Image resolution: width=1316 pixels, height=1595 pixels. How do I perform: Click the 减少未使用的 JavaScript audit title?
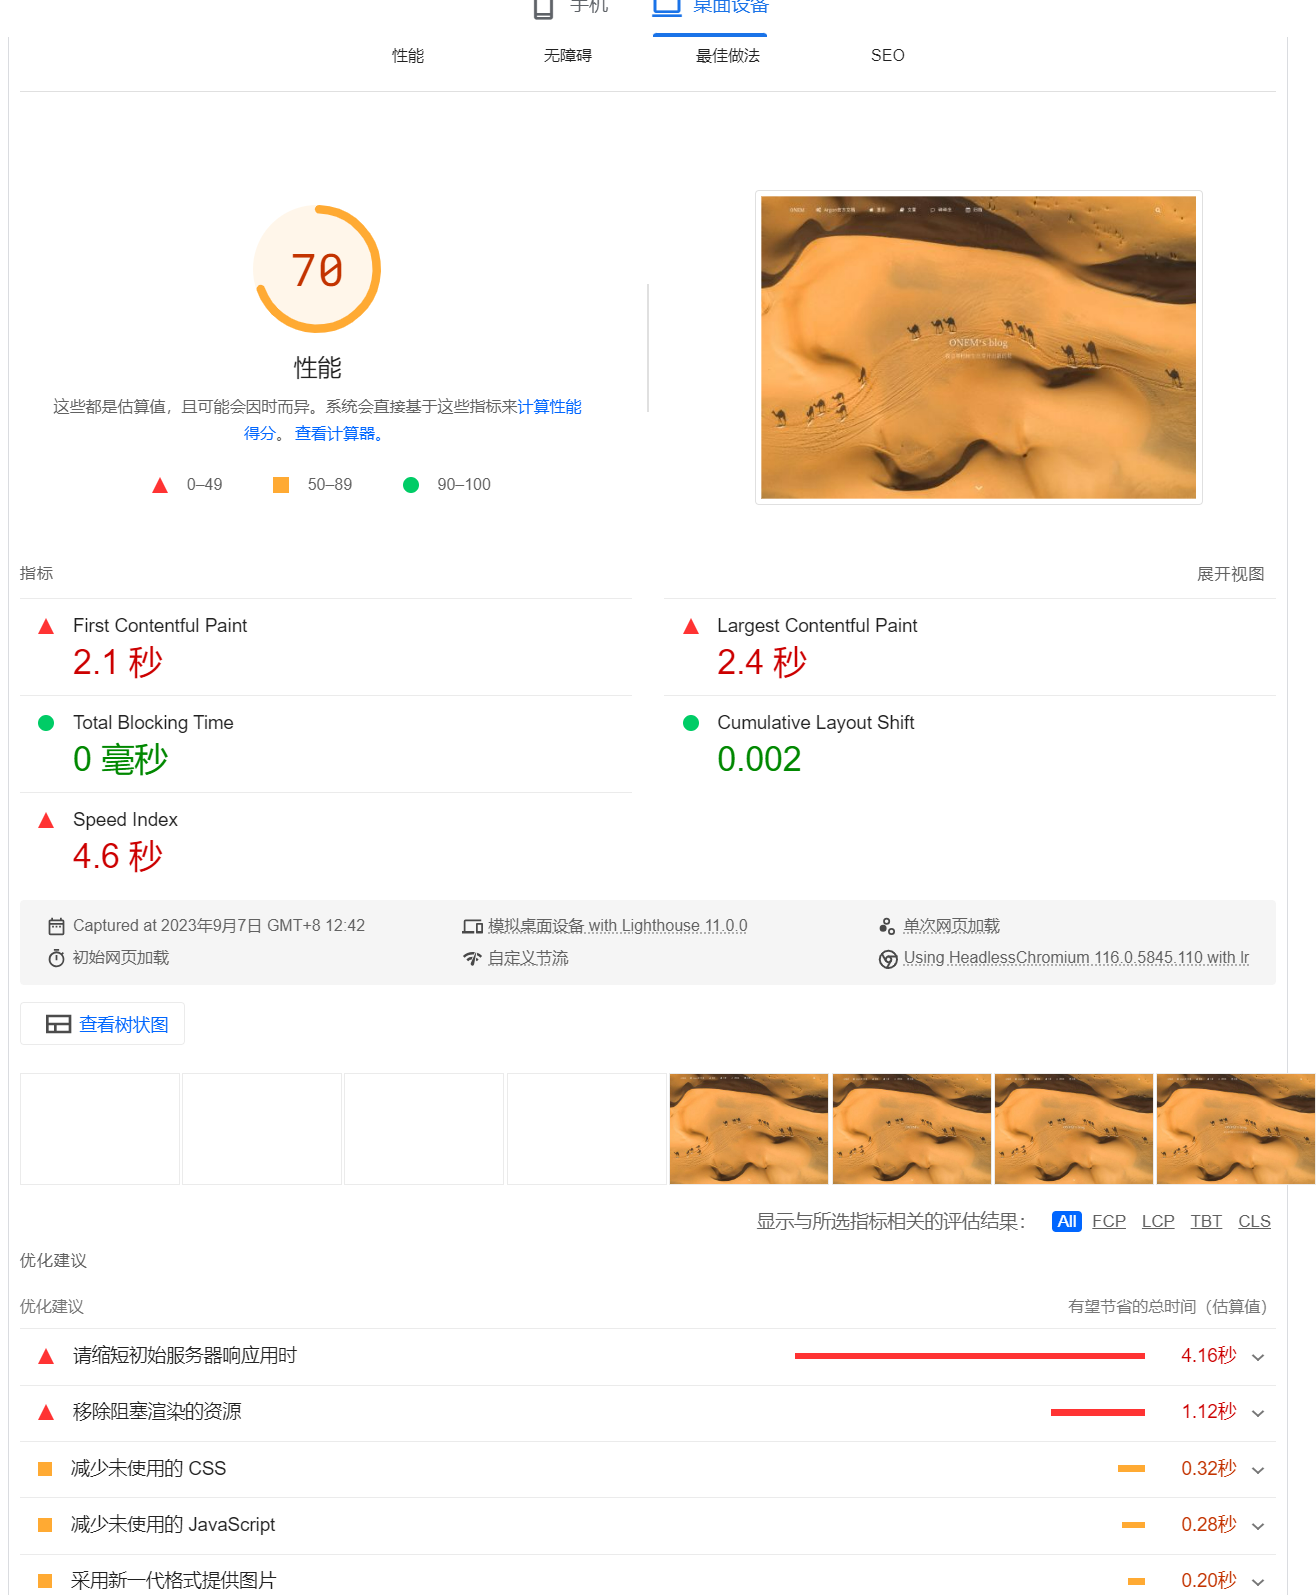click(x=173, y=1525)
